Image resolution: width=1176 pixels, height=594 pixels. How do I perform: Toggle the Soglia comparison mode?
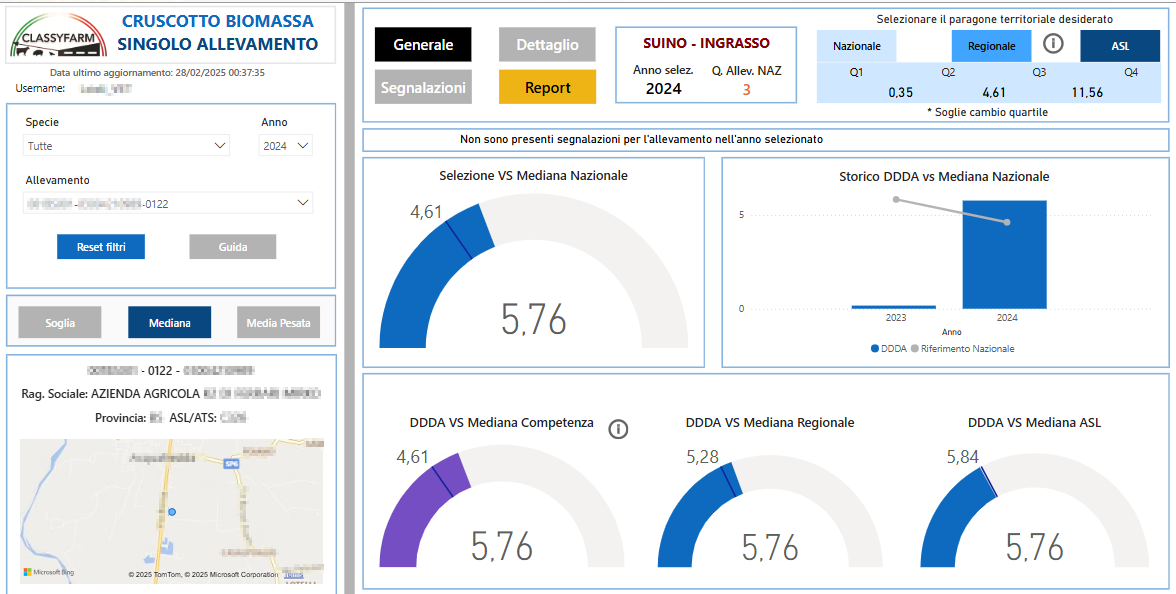pos(60,322)
